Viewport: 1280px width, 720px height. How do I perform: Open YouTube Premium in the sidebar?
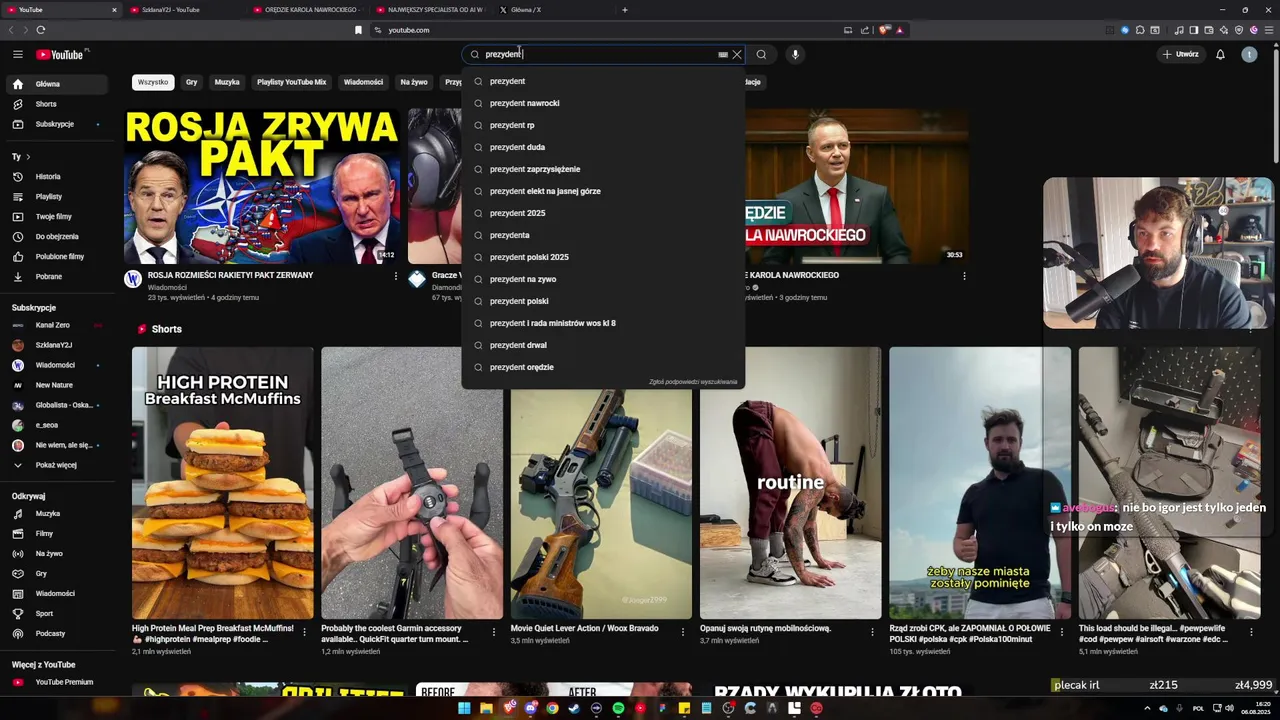coord(56,682)
